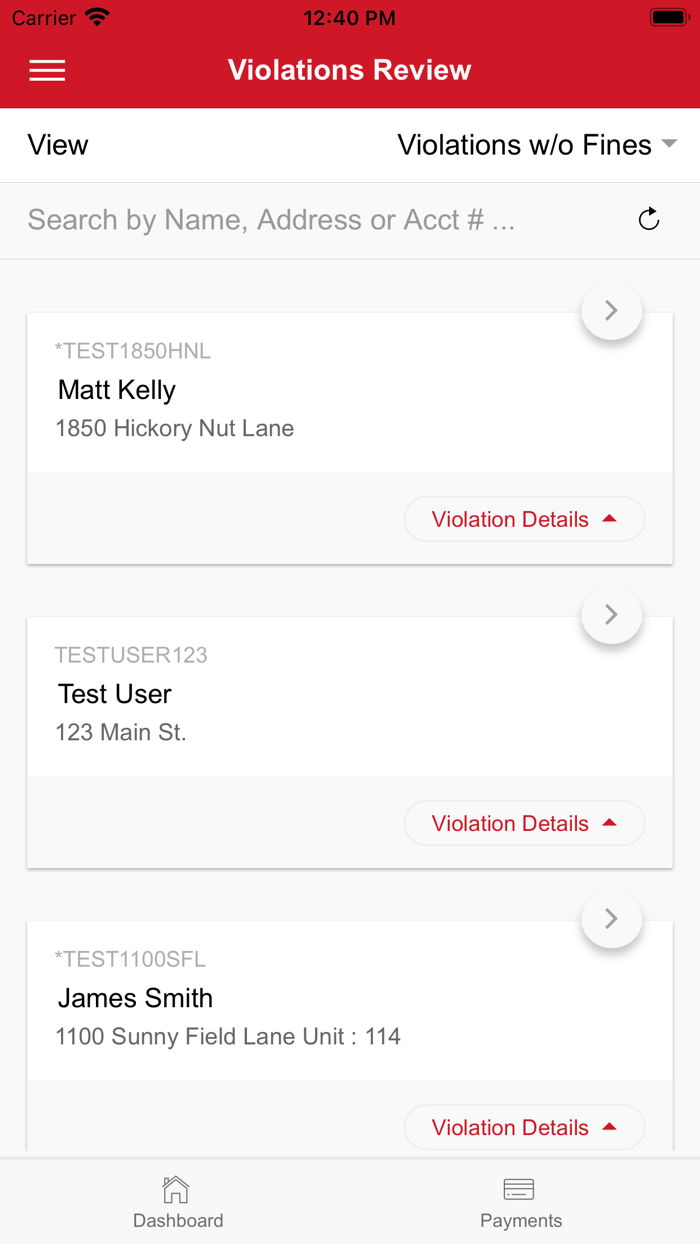Click the 1850 Hickory Nut Lane address
Screen dimensions: 700x1244
(x=175, y=429)
